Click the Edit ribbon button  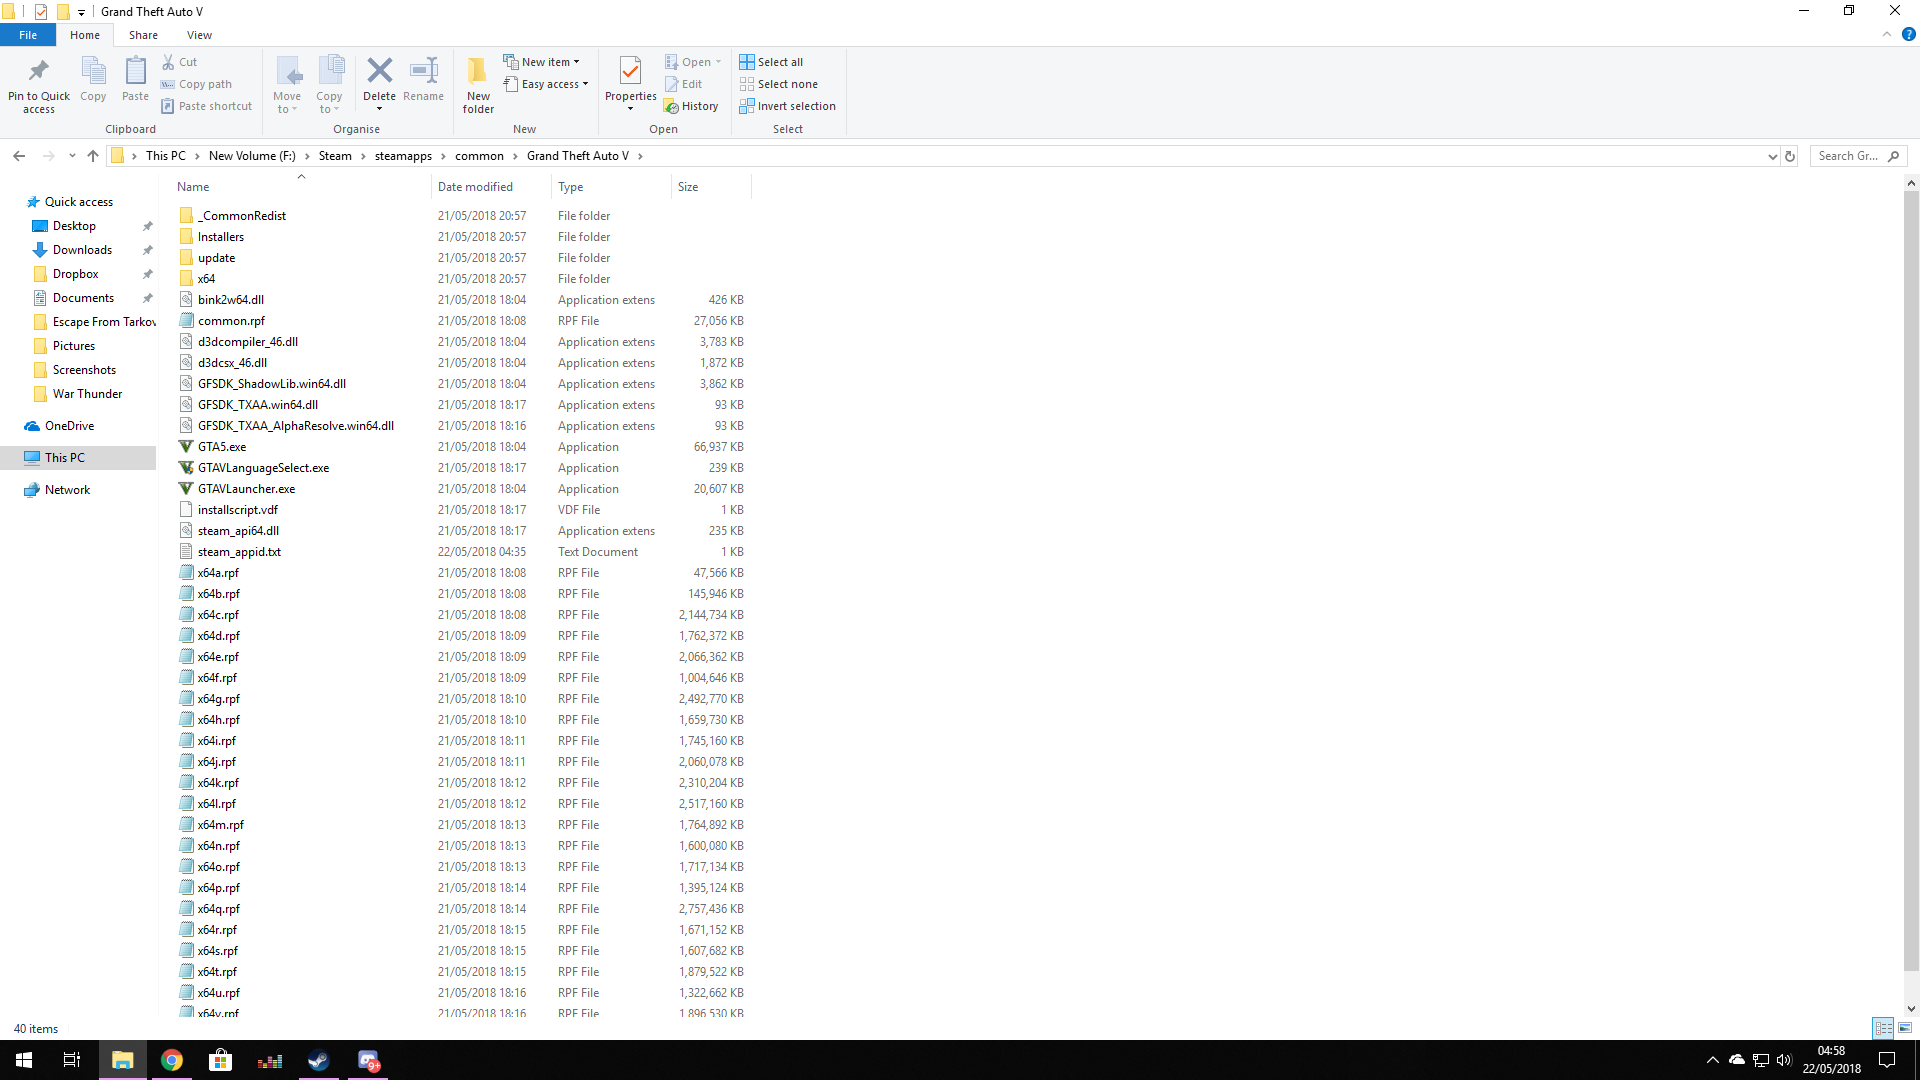coord(684,84)
